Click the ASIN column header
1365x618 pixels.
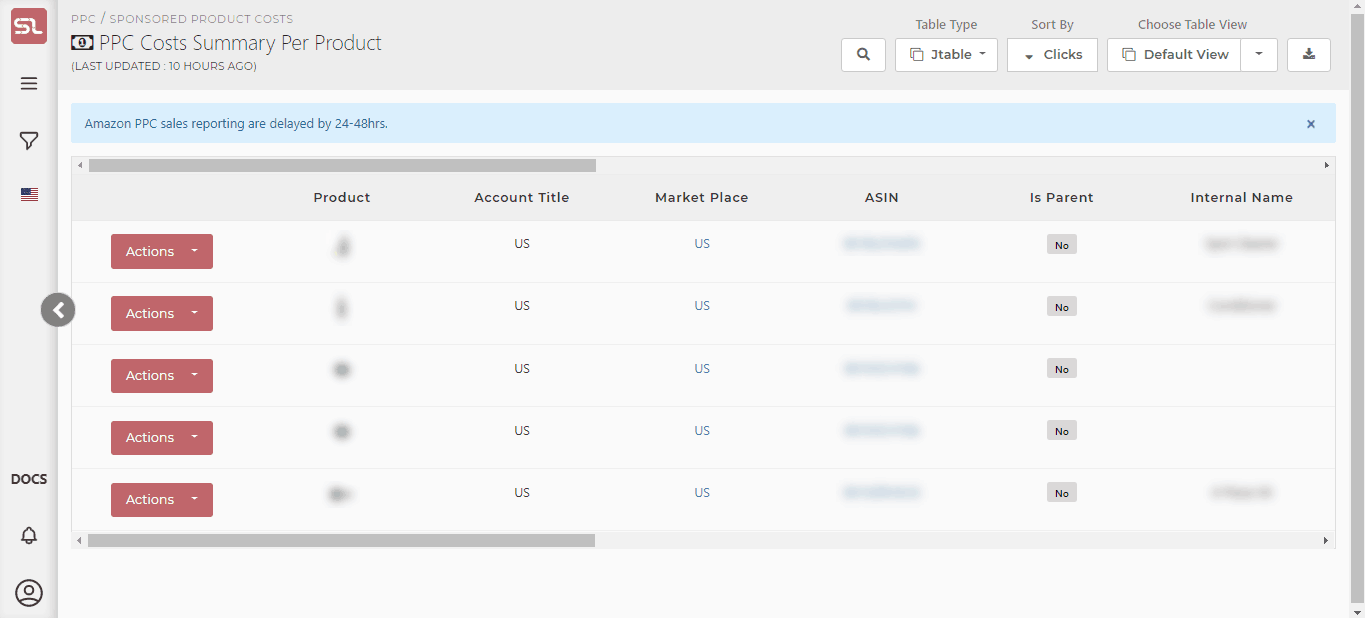882,198
